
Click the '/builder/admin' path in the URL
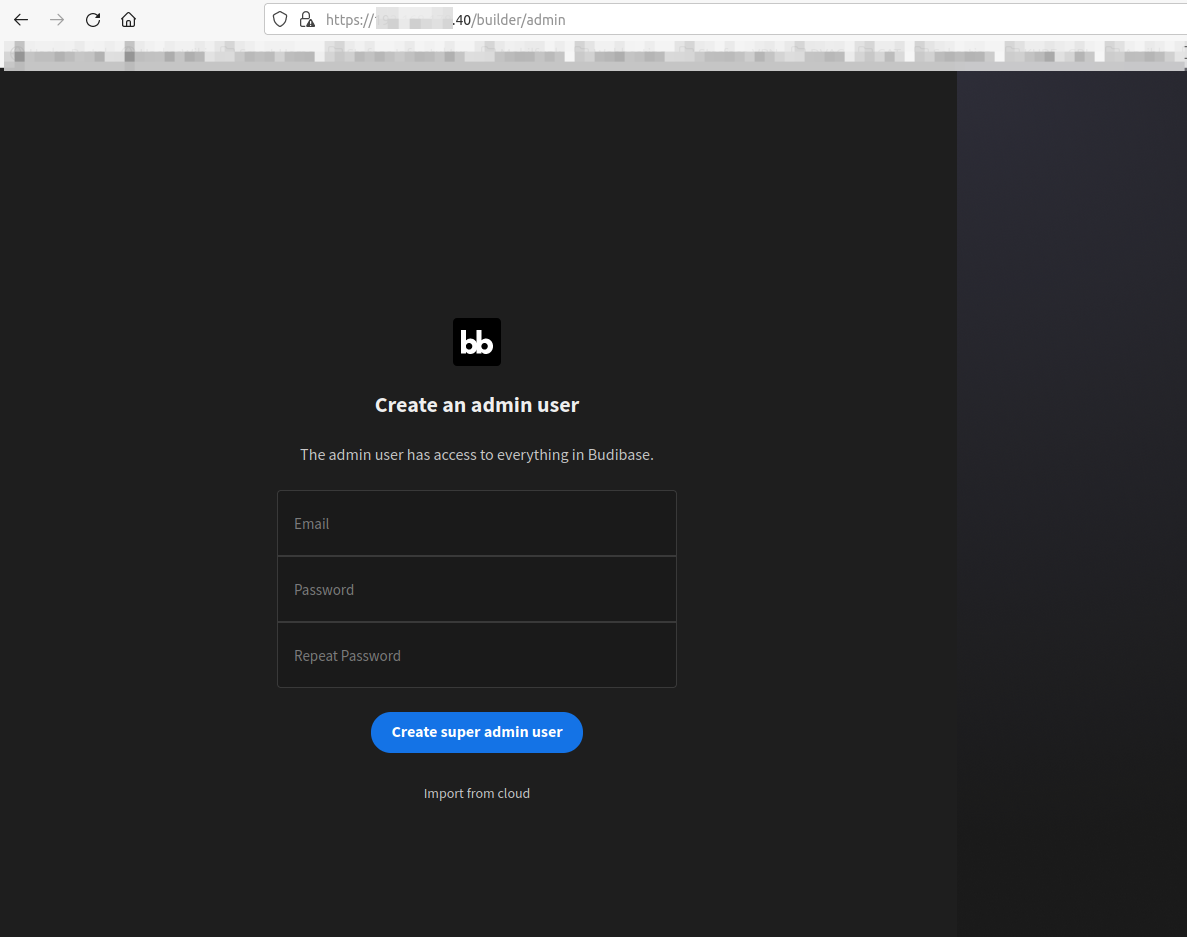pyautogui.click(x=519, y=20)
